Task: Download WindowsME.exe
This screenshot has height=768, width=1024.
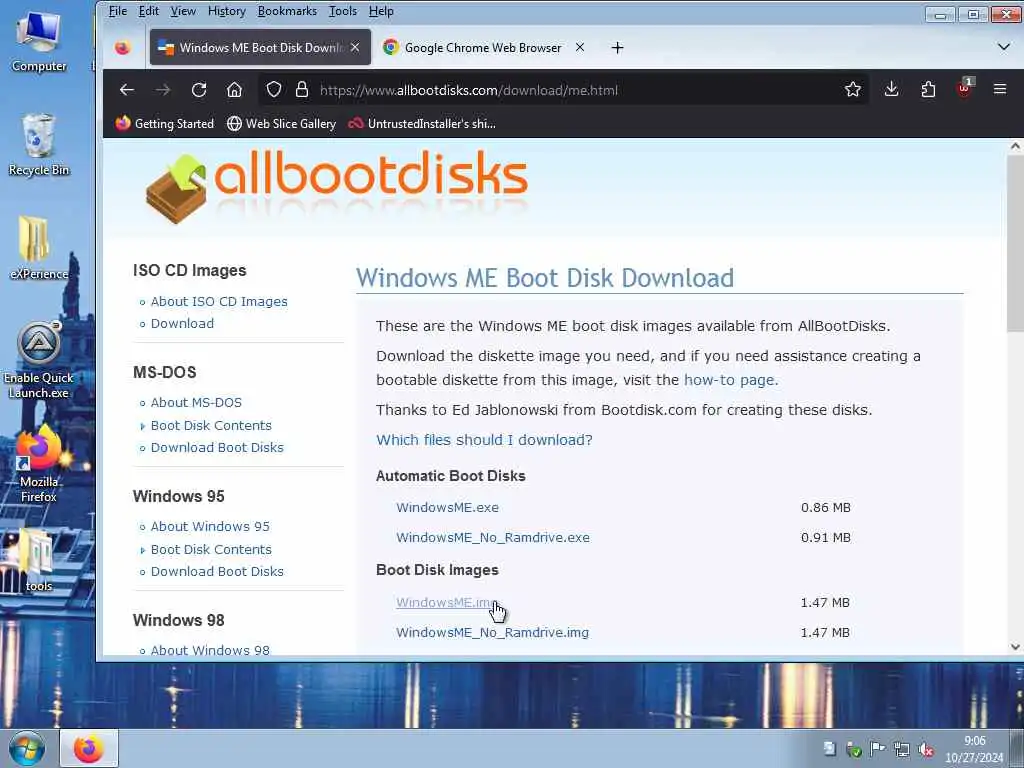Action: [447, 507]
